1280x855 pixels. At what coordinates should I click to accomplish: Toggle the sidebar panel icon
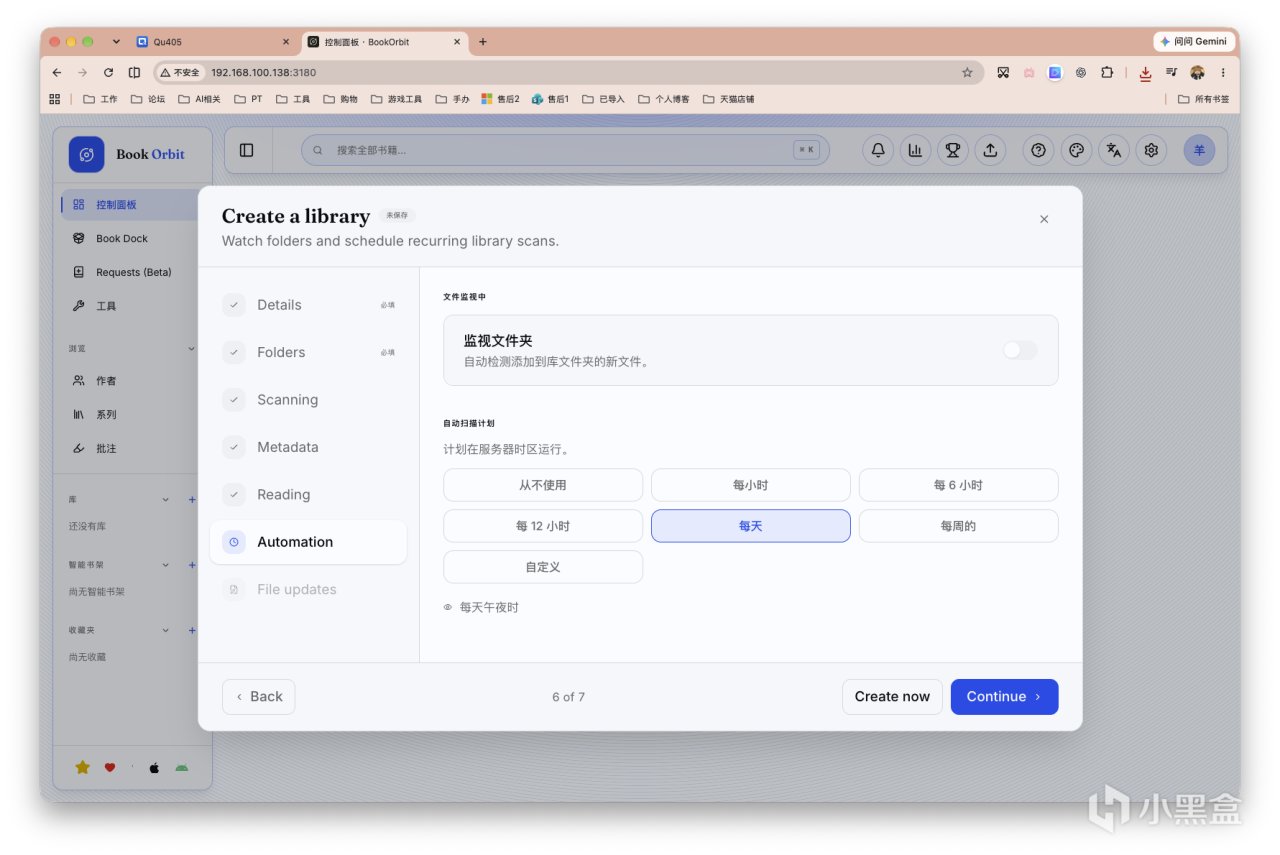point(247,150)
